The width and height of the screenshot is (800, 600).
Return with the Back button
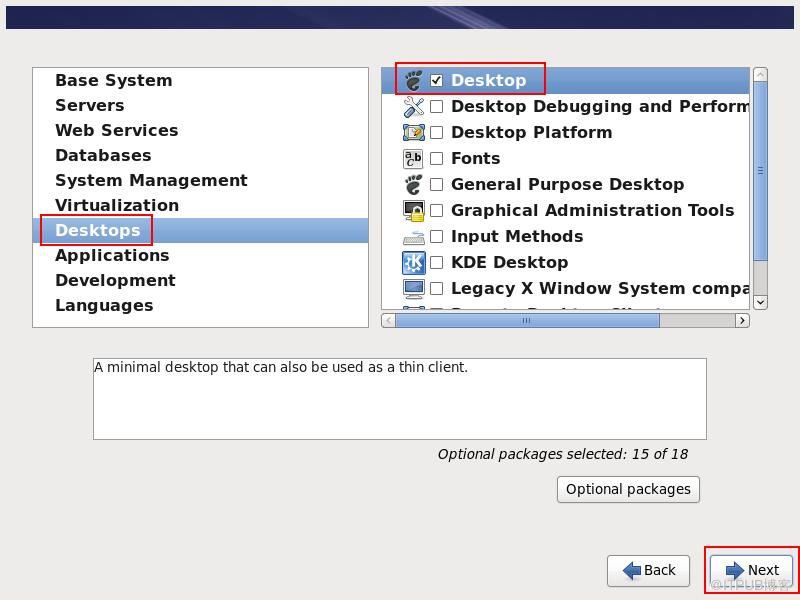coord(648,570)
